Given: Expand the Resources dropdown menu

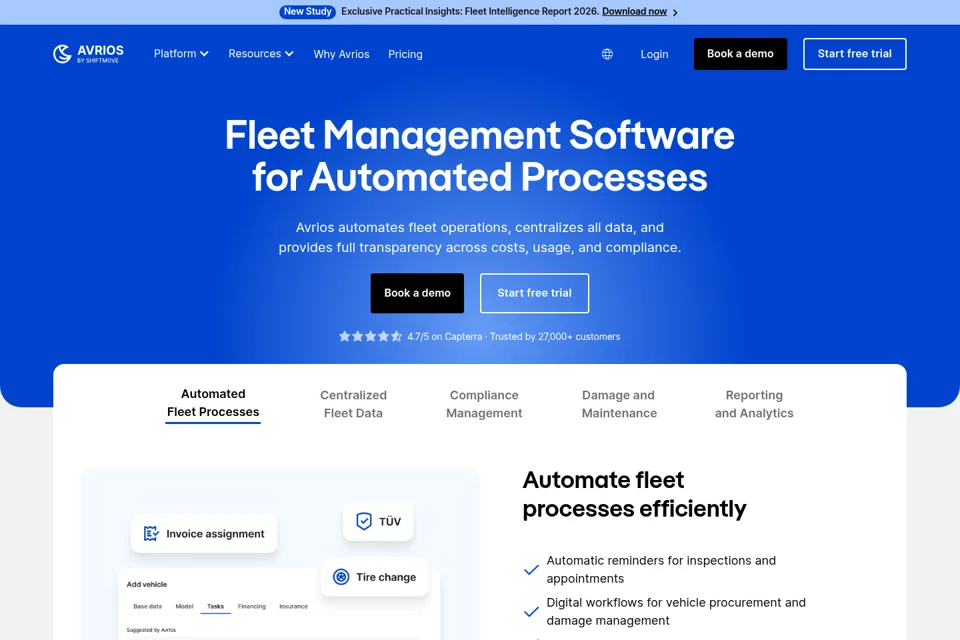Looking at the screenshot, I should click(x=261, y=54).
